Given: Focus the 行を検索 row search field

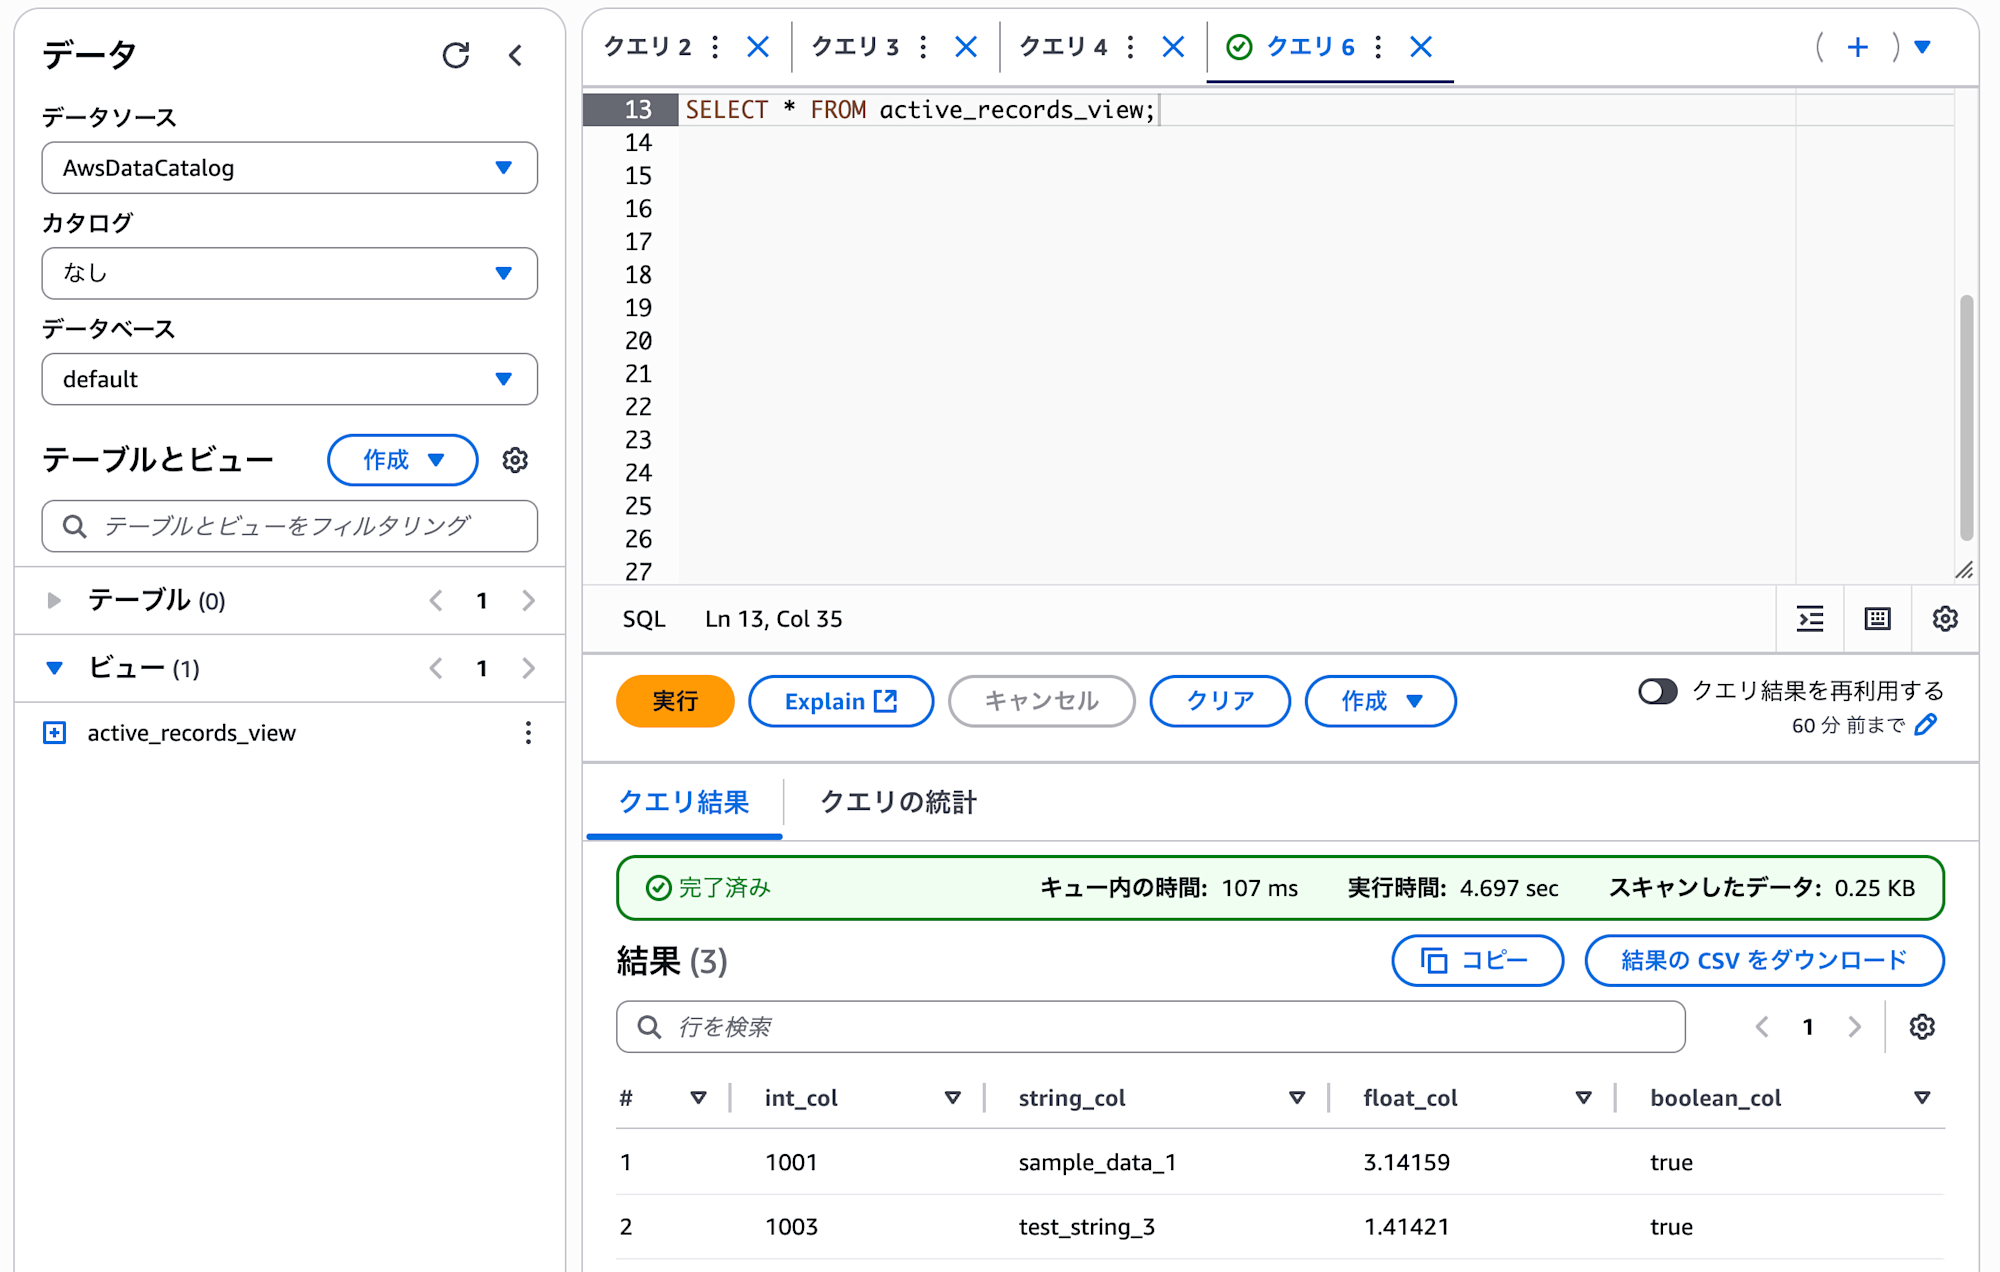Looking at the screenshot, I should [x=1151, y=1027].
